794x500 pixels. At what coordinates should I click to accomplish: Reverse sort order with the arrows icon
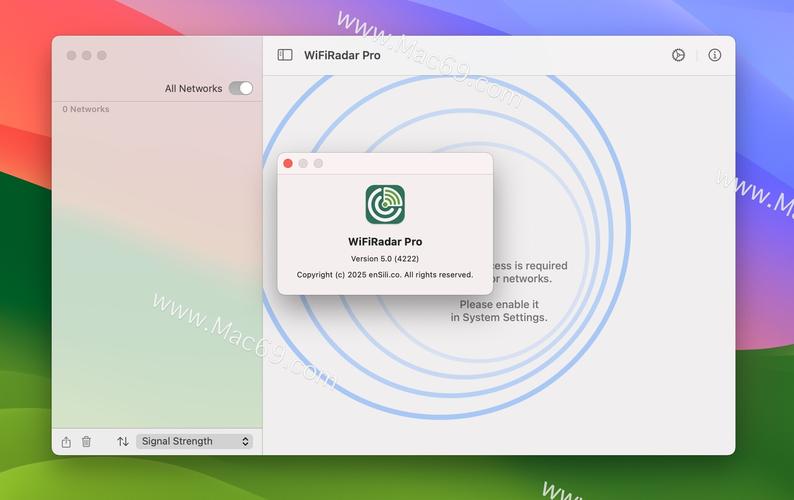tap(123, 441)
